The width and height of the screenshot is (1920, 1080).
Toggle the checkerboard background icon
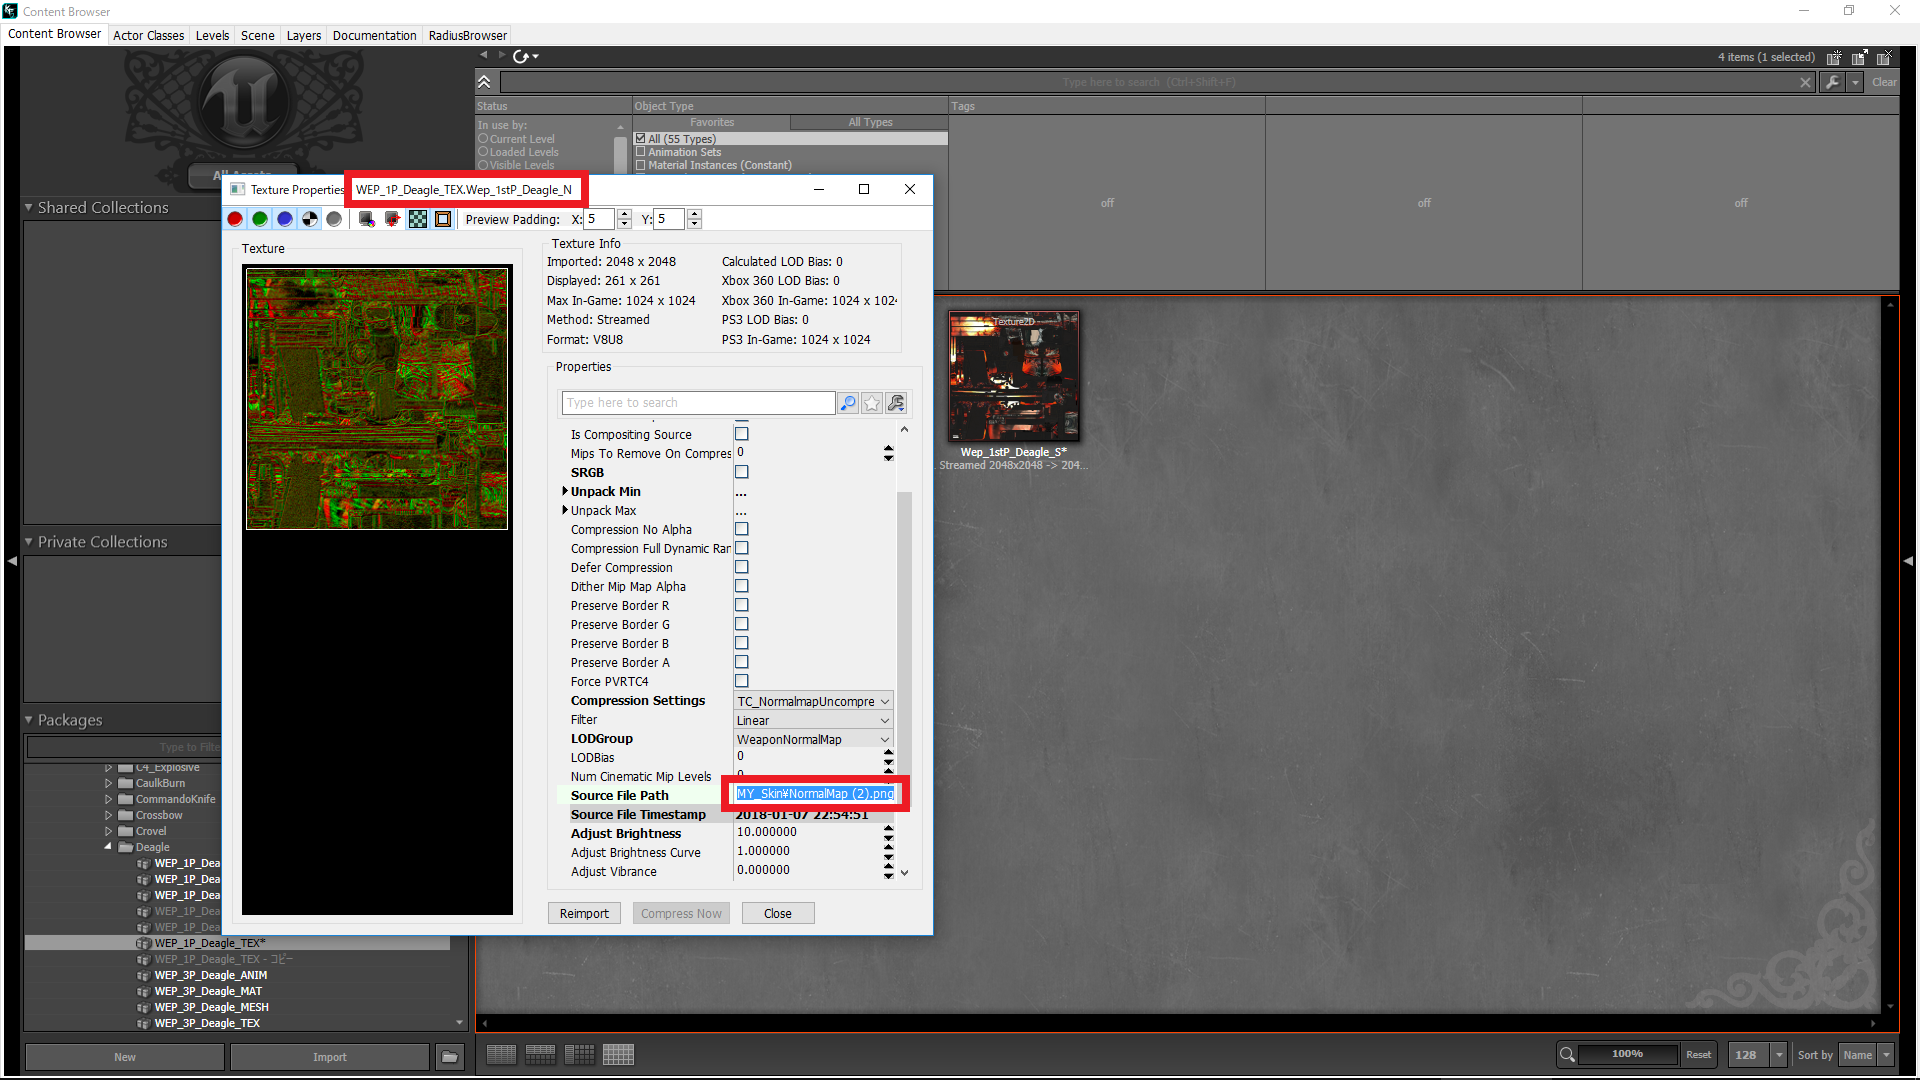point(418,219)
